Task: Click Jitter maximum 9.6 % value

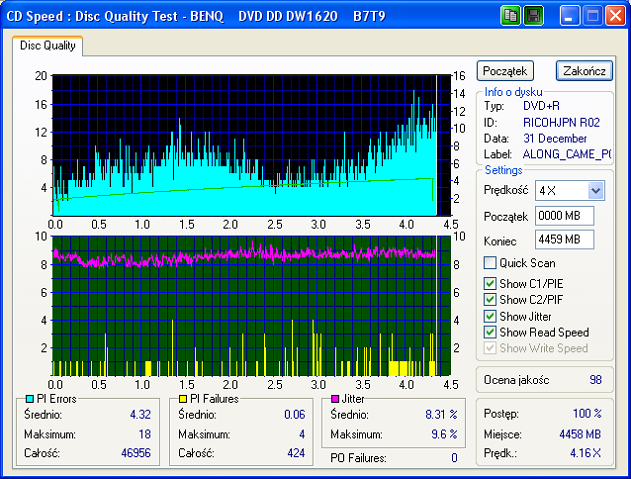Action: pyautogui.click(x=444, y=434)
